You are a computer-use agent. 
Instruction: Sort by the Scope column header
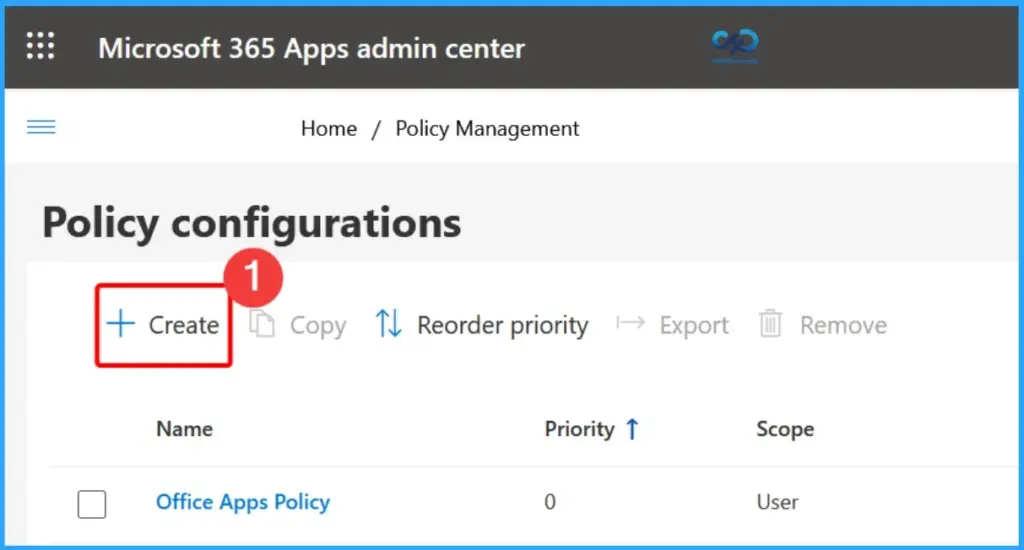[785, 429]
